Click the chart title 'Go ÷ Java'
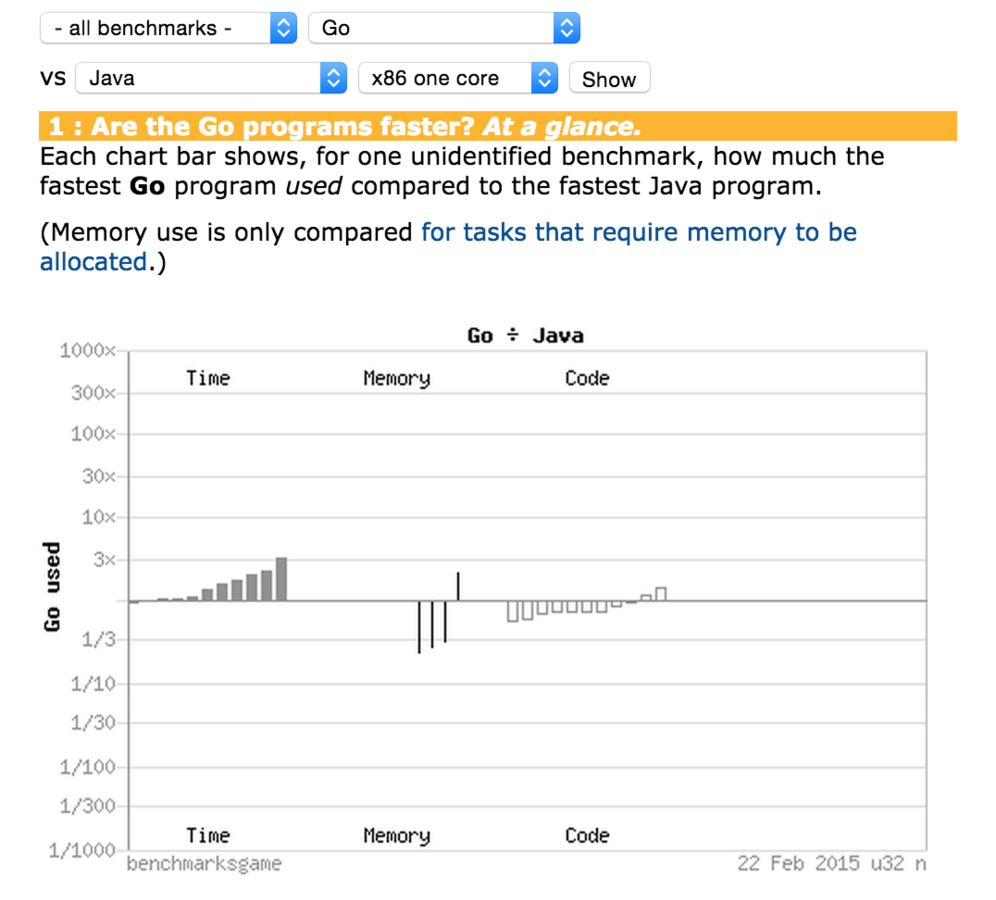Viewport: 996px width, 900px height. pos(525,335)
